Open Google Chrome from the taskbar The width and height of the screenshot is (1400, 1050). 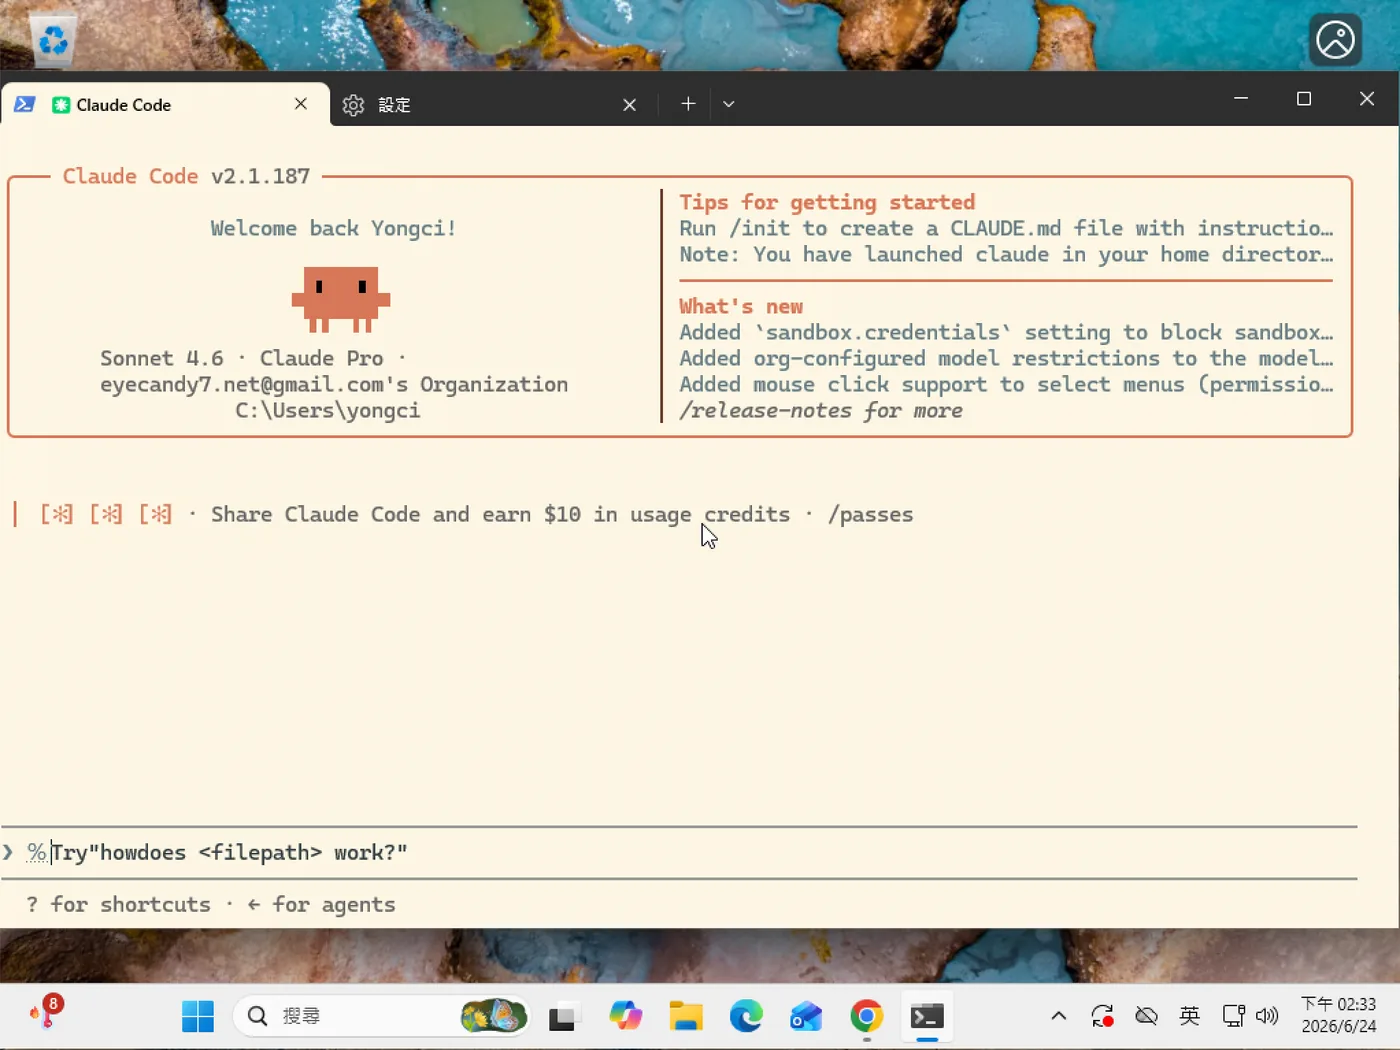(867, 1016)
